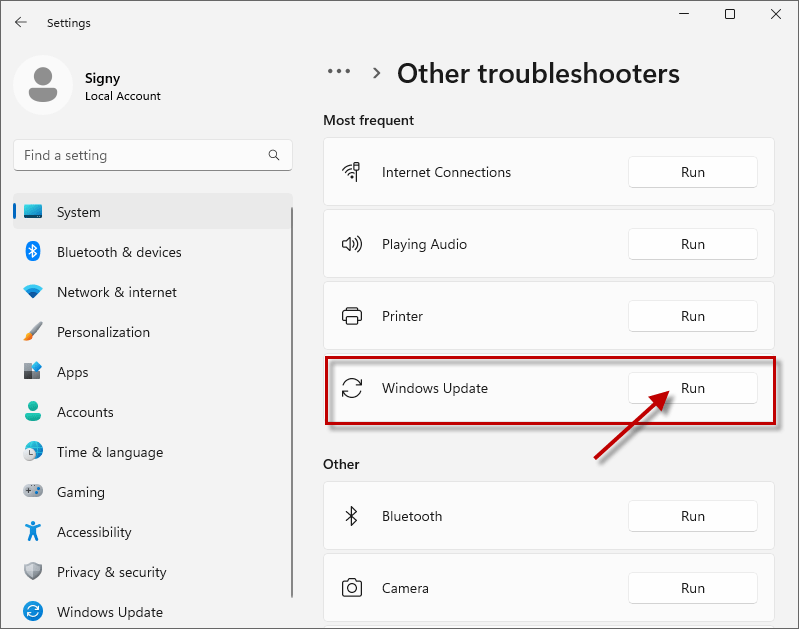Open the breadcrumb ellipsis menu
The width and height of the screenshot is (799, 629).
pyautogui.click(x=339, y=71)
